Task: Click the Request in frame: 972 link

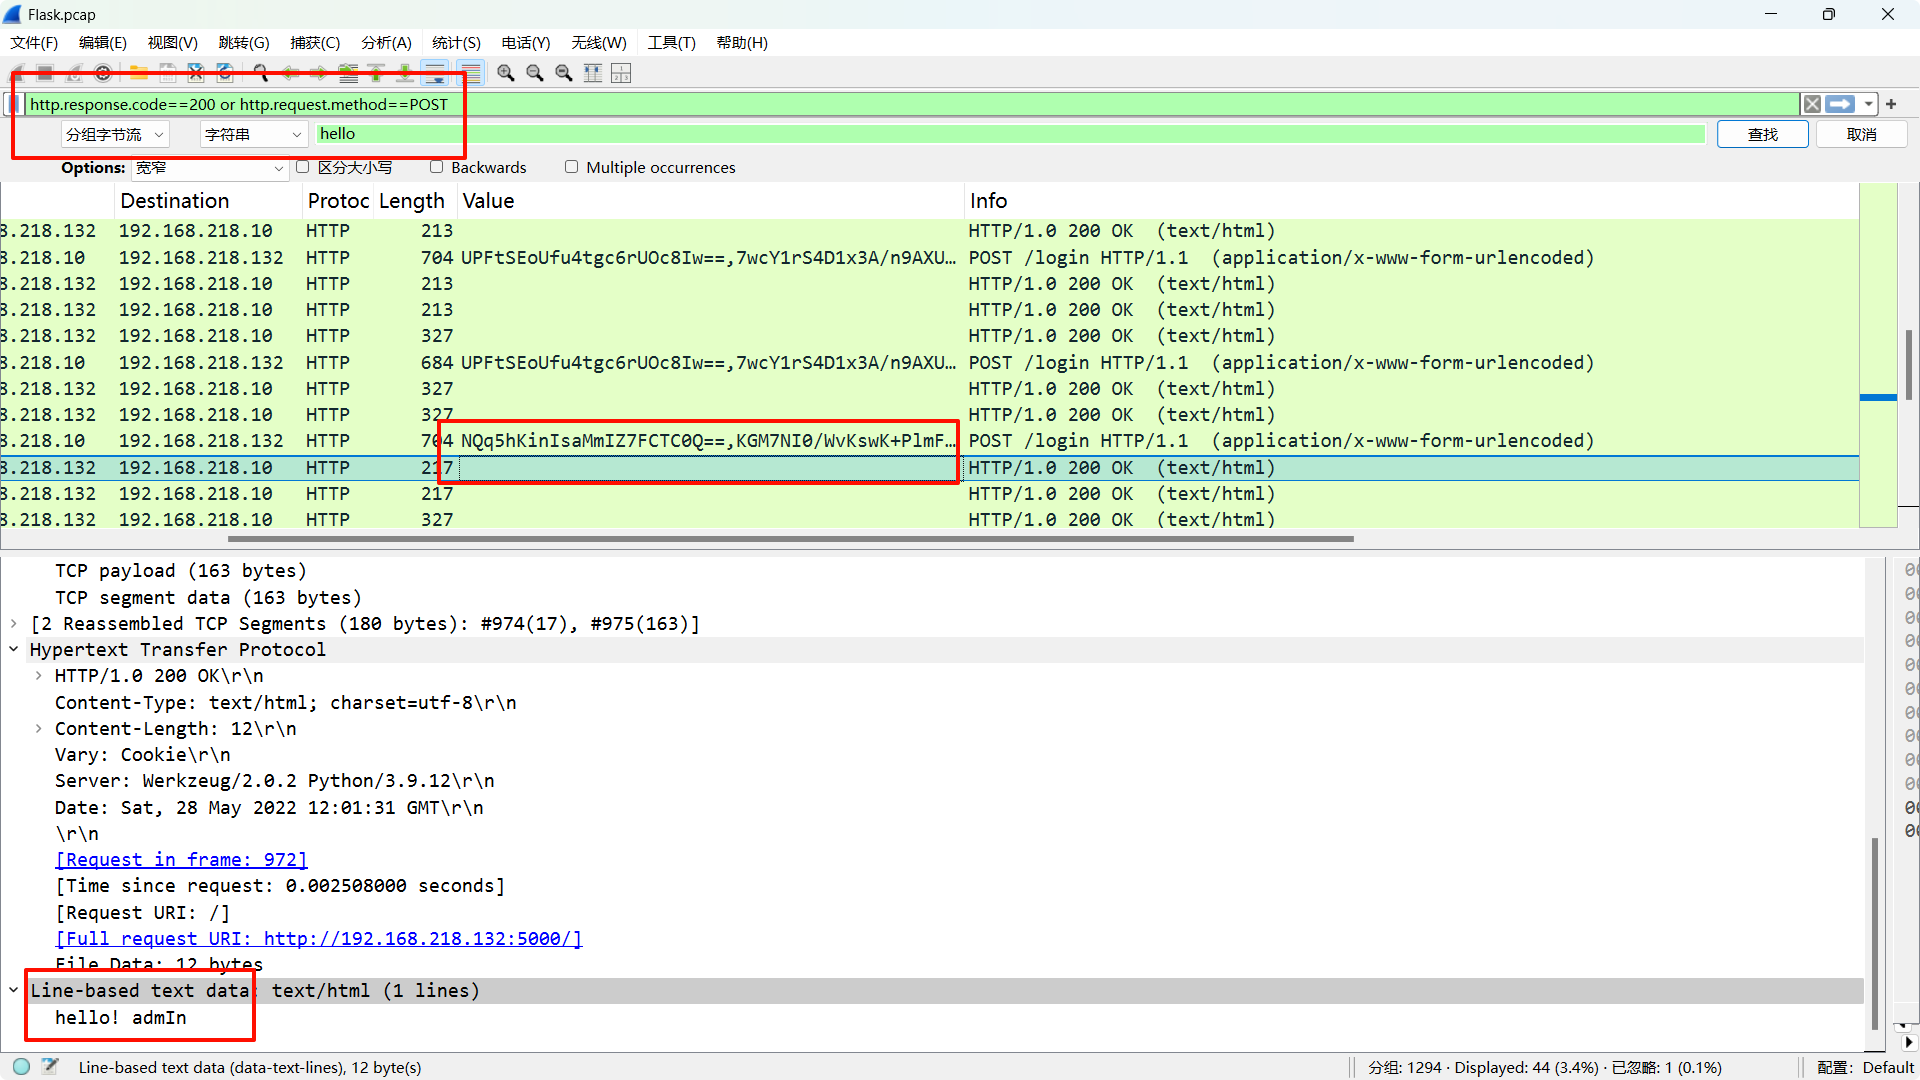Action: point(181,860)
